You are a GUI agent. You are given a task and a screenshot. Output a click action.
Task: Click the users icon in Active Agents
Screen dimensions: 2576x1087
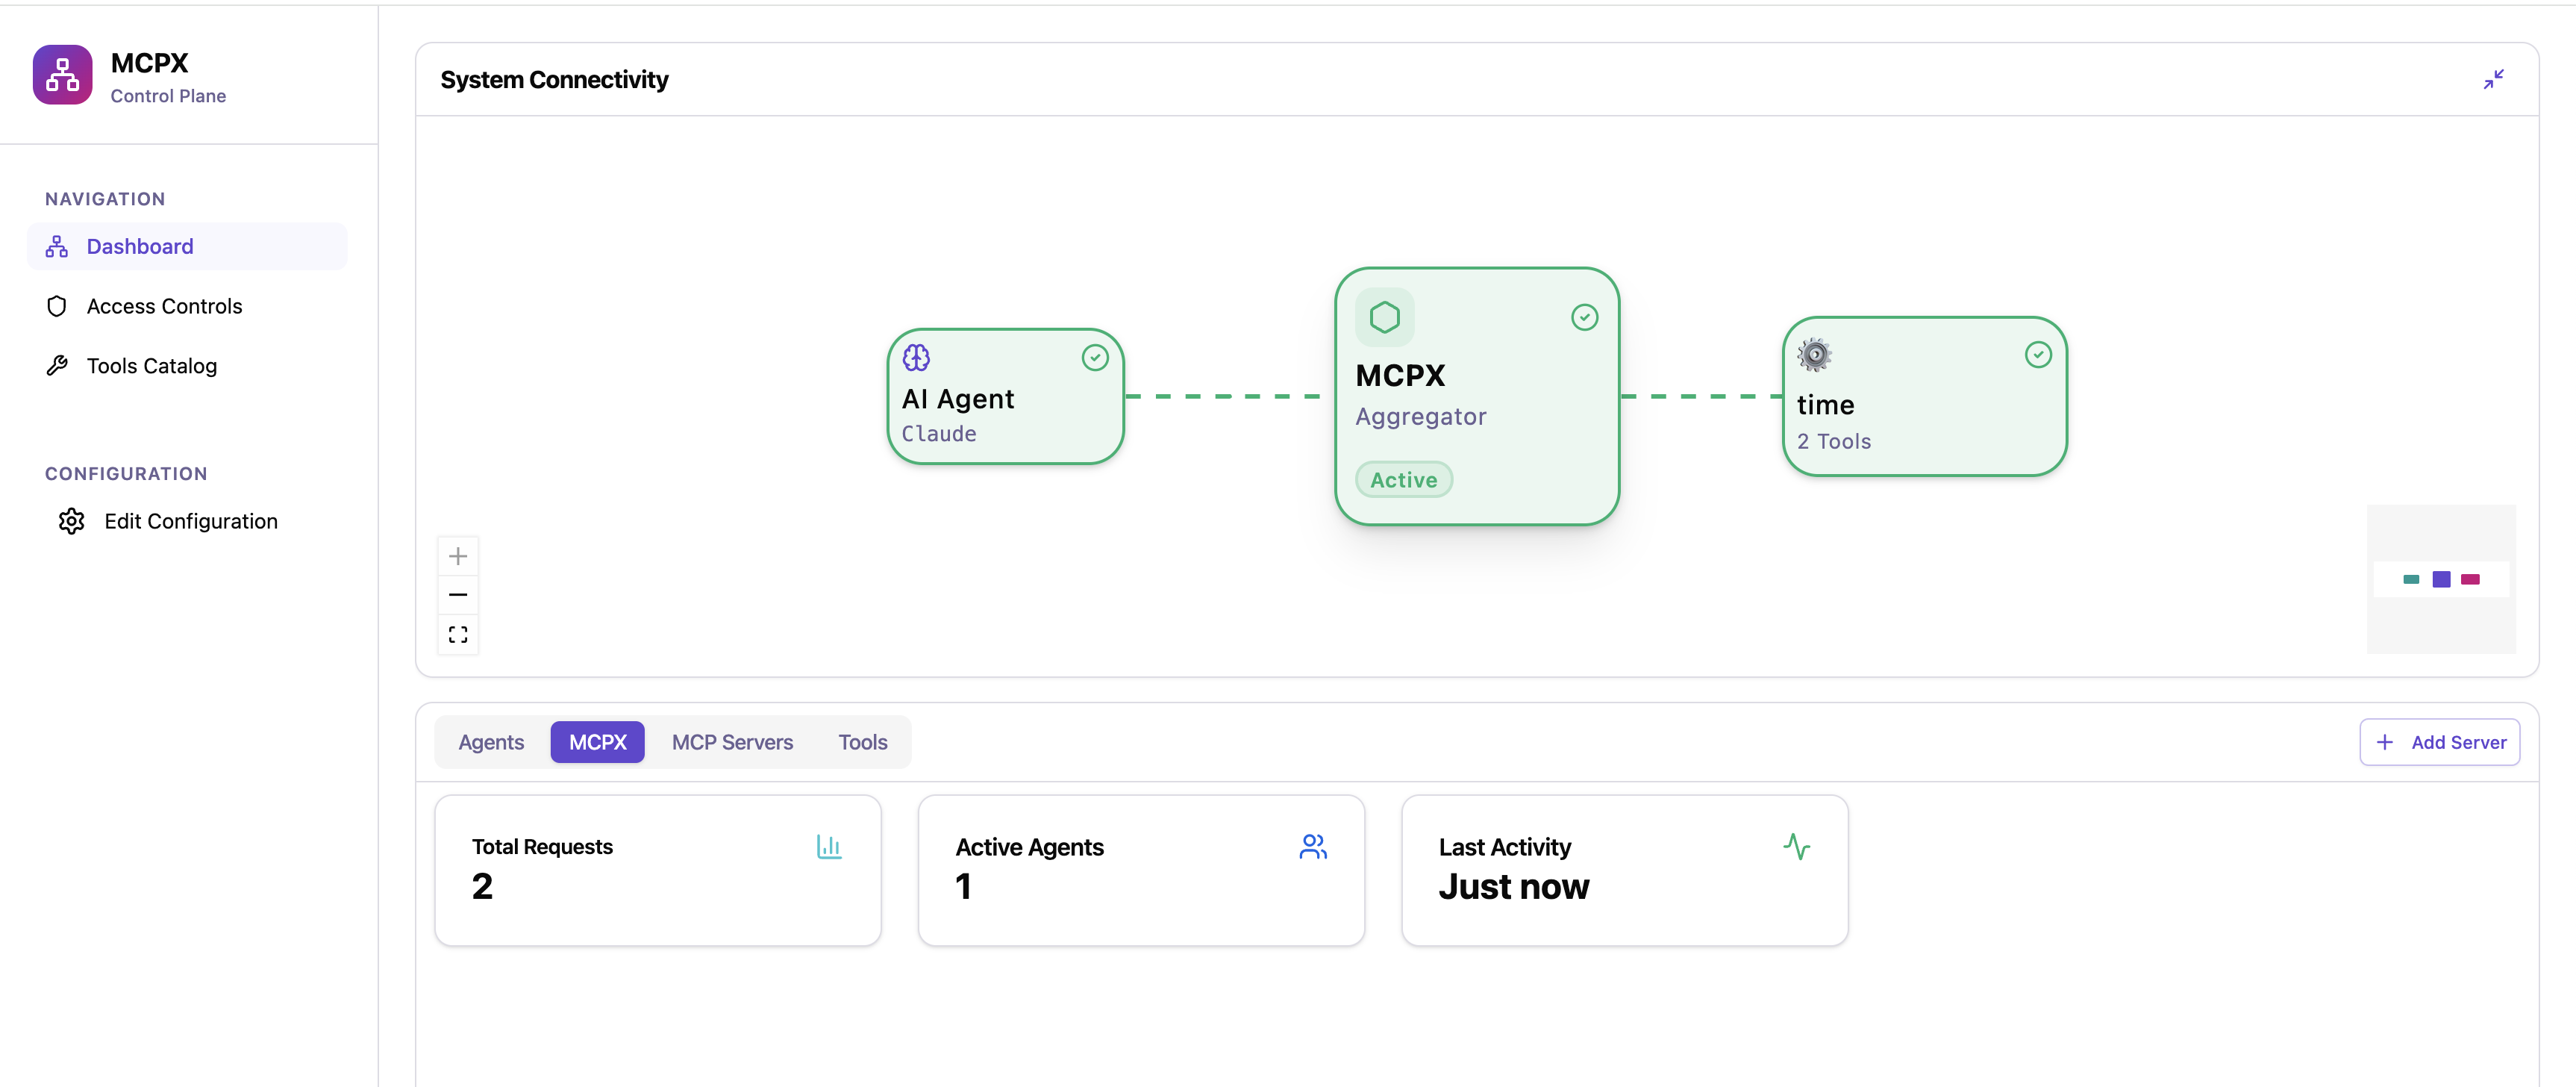pyautogui.click(x=1313, y=847)
